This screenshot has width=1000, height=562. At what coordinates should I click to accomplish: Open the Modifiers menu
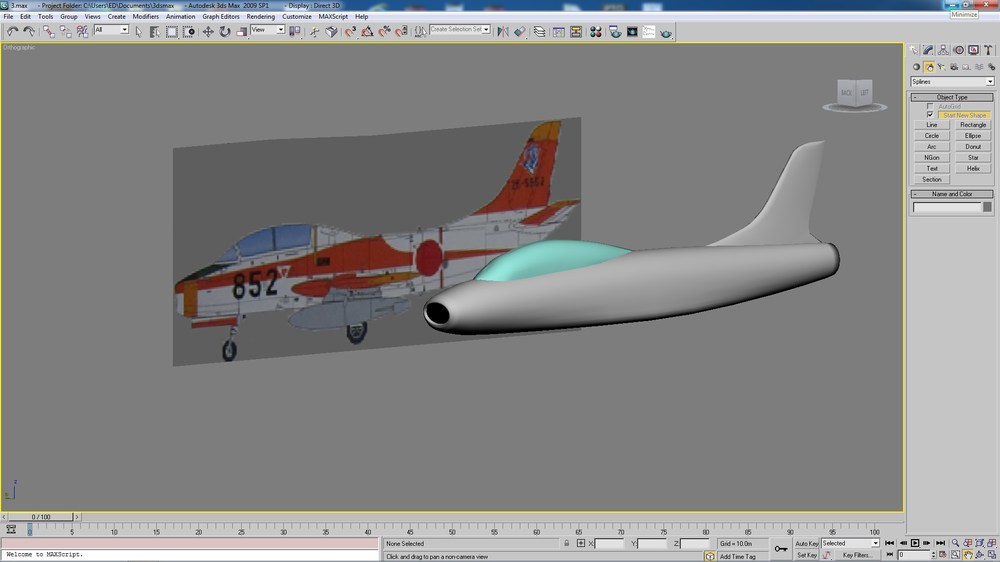pyautogui.click(x=145, y=17)
